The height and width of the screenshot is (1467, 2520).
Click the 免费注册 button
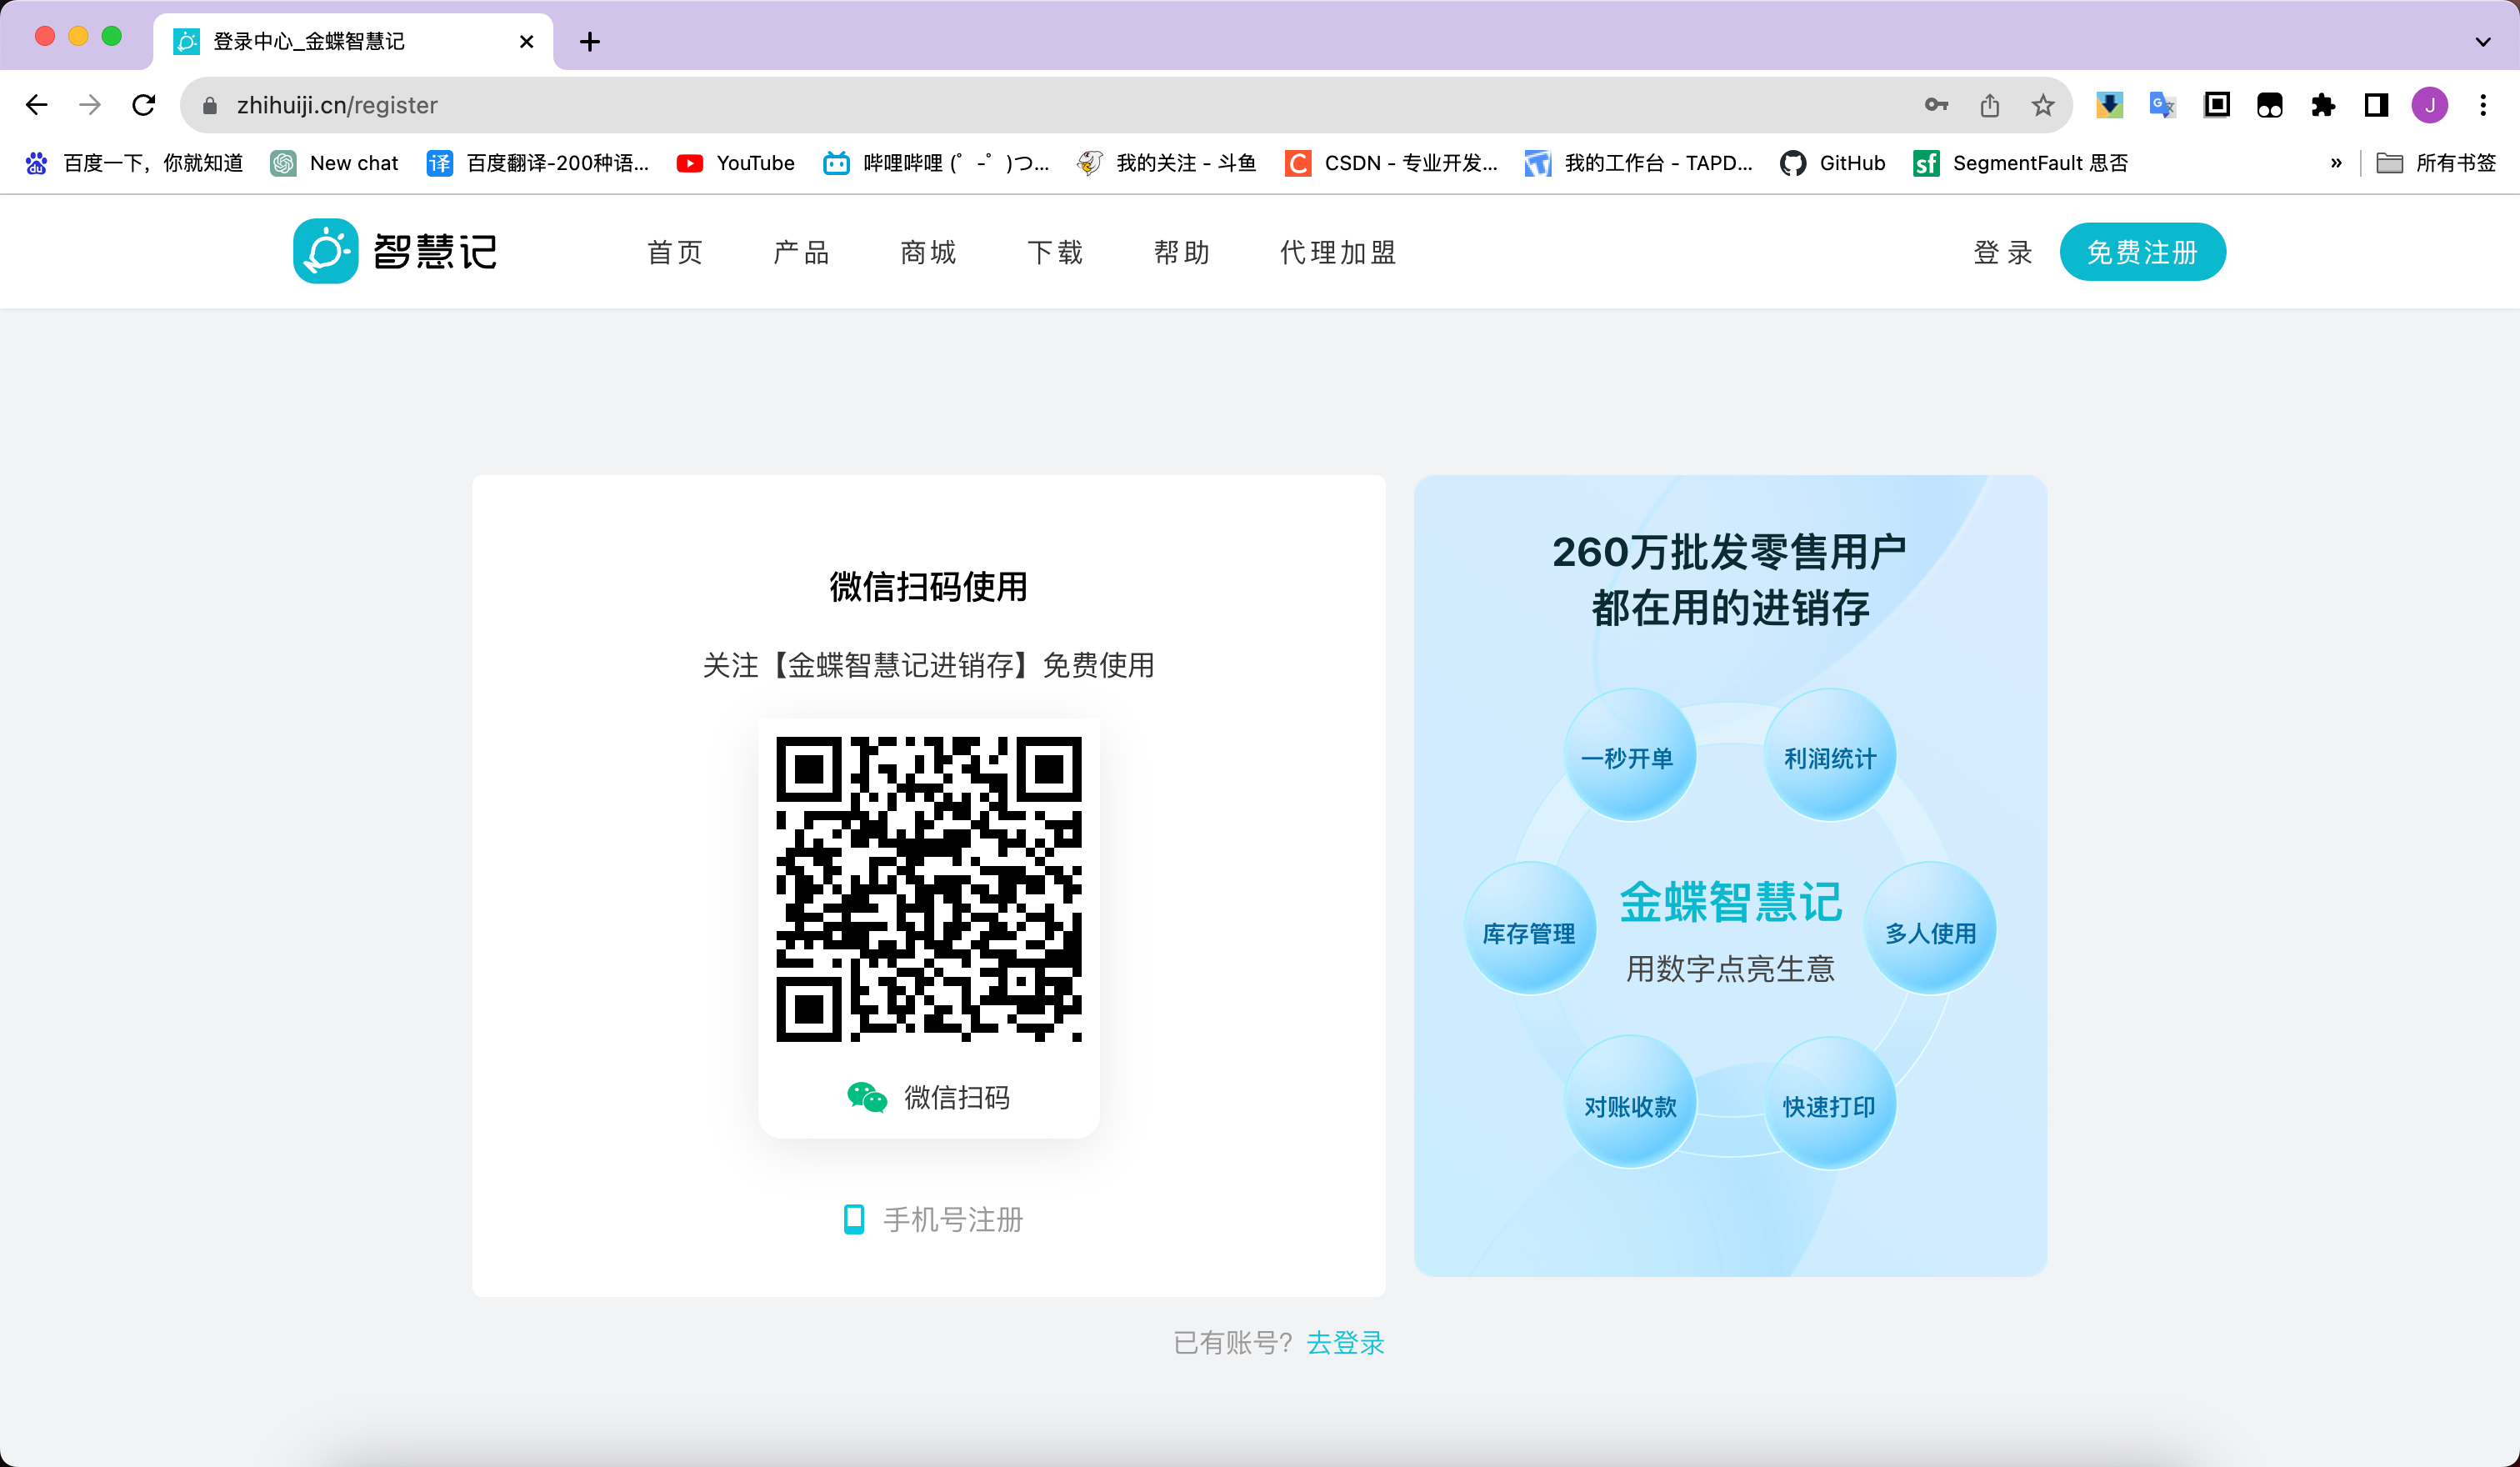click(x=2142, y=252)
